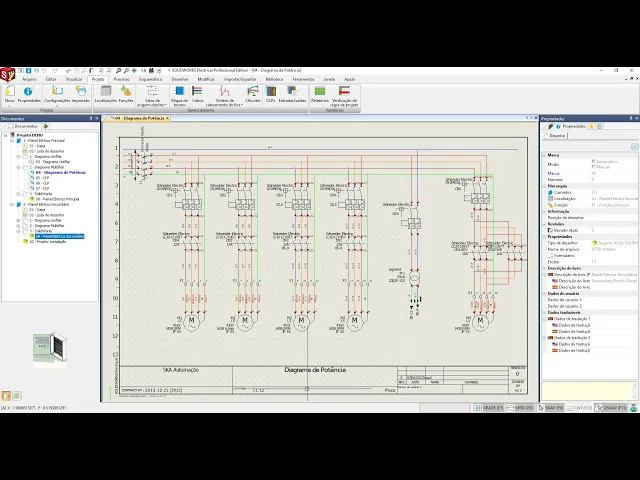Click user icon in status bar corner
Screen dimensions: 640x480
[633, 407]
